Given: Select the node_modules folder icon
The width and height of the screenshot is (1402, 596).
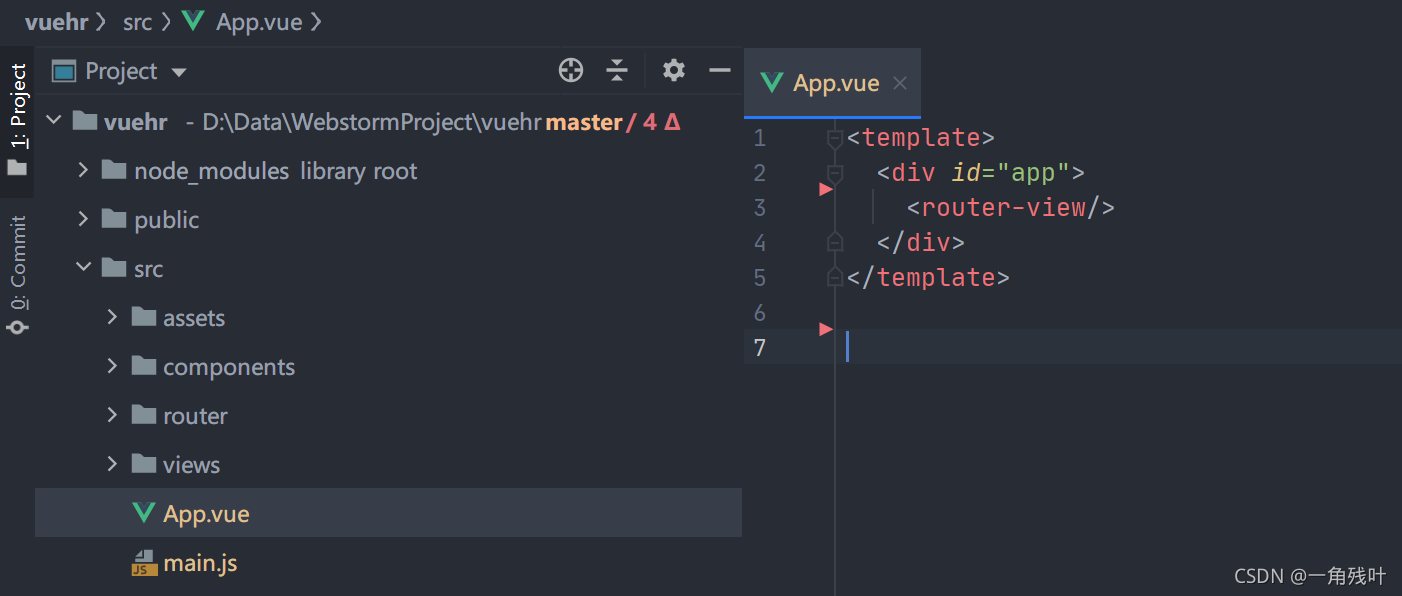Looking at the screenshot, I should pos(115,171).
